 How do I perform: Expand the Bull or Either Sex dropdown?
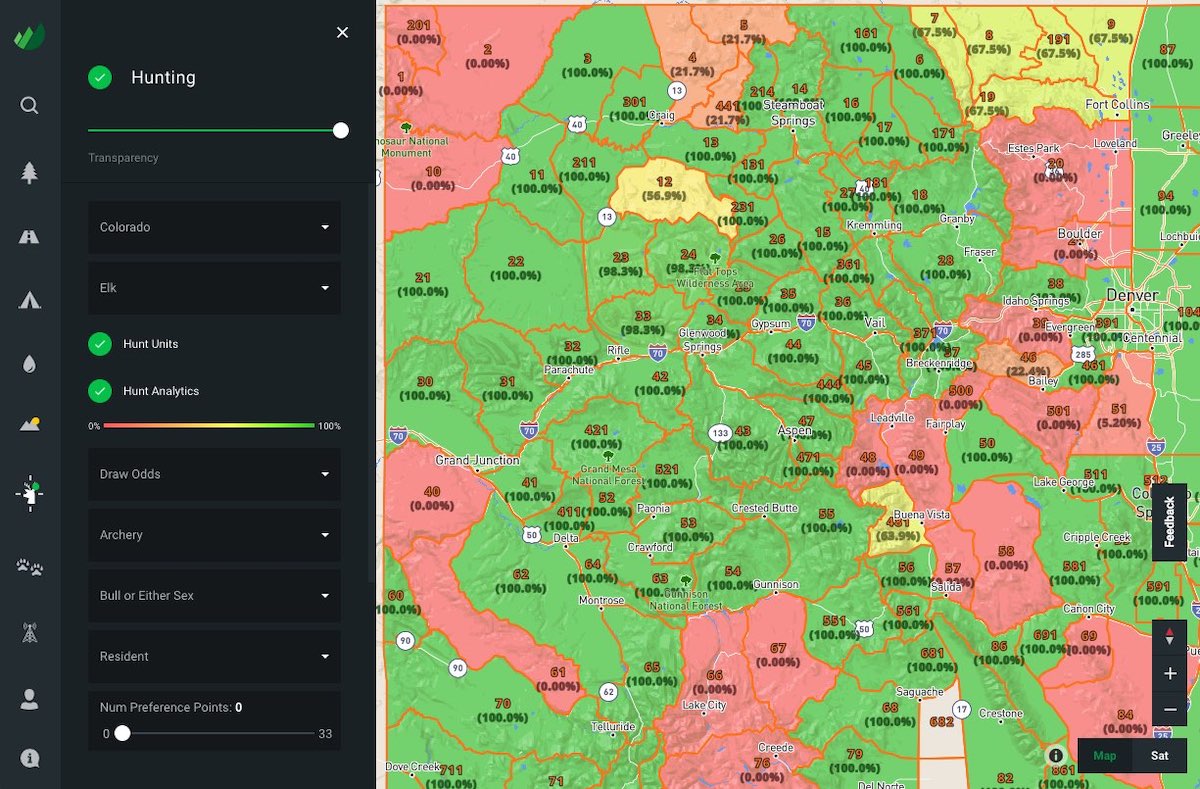pos(214,596)
